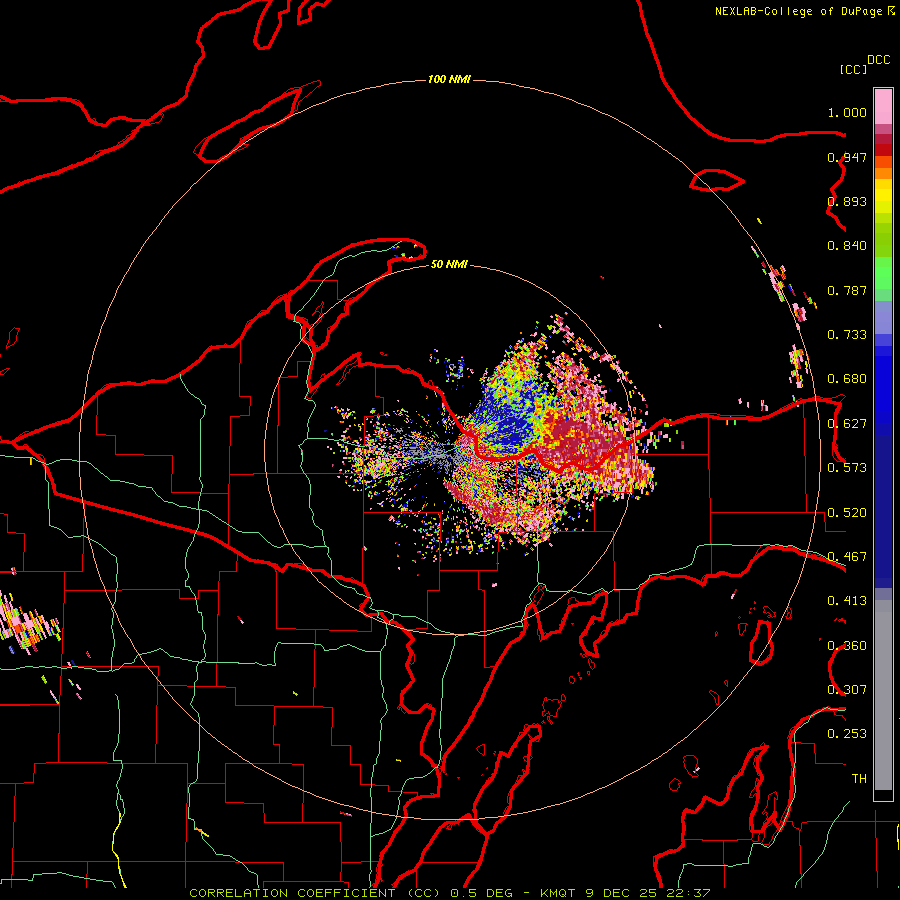Click the 0.307 color scale value
The width and height of the screenshot is (900, 900).
[847, 690]
